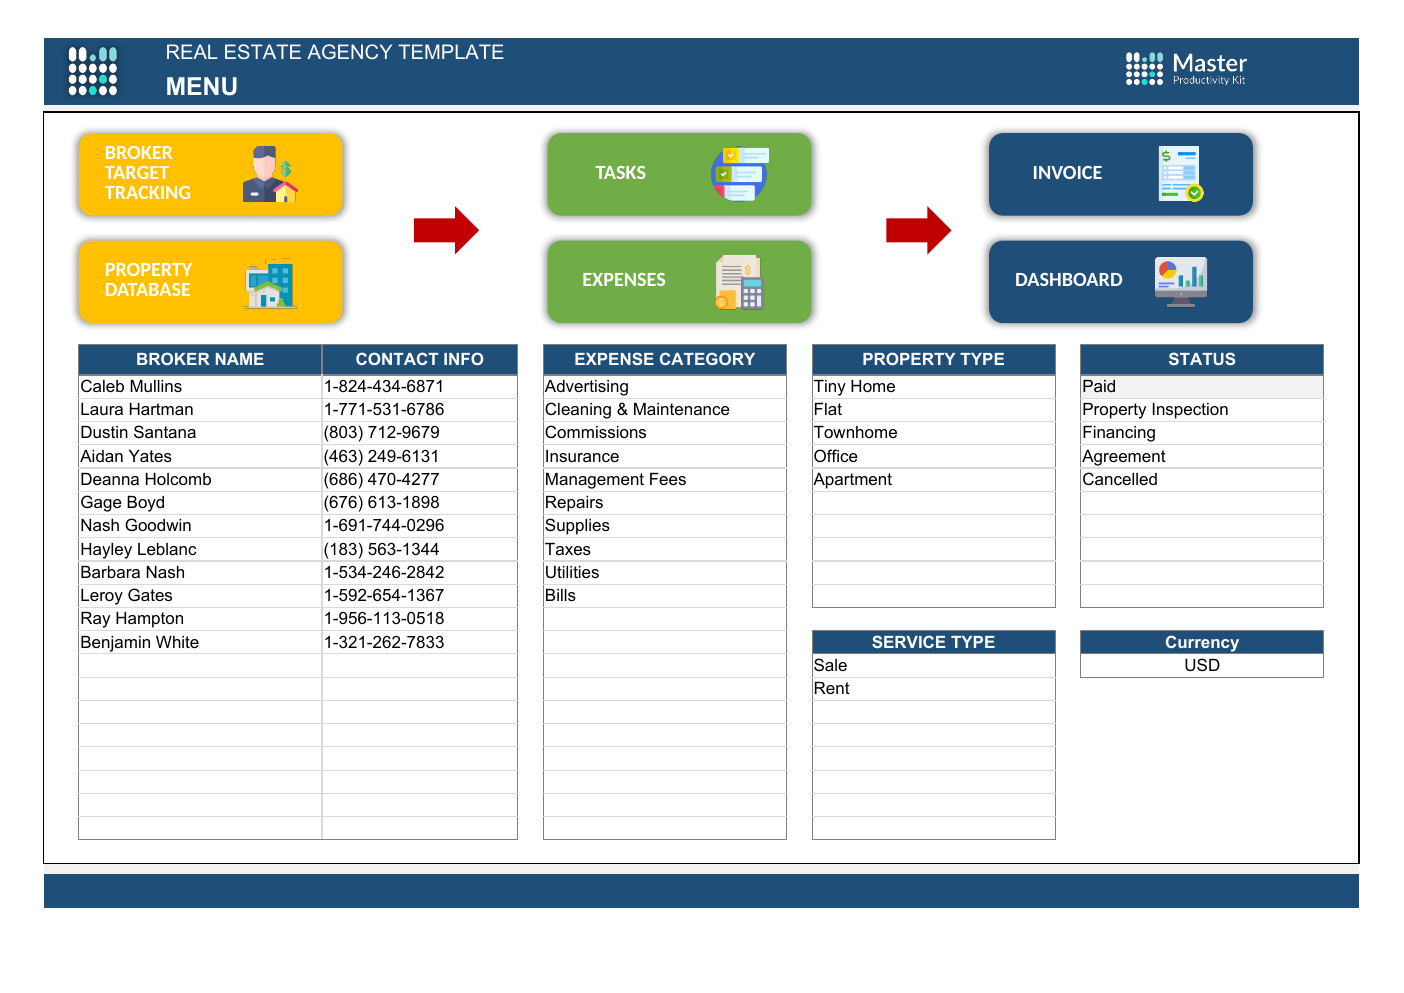
Task: Click the EXPENSE CATEGORY header
Action: click(665, 360)
